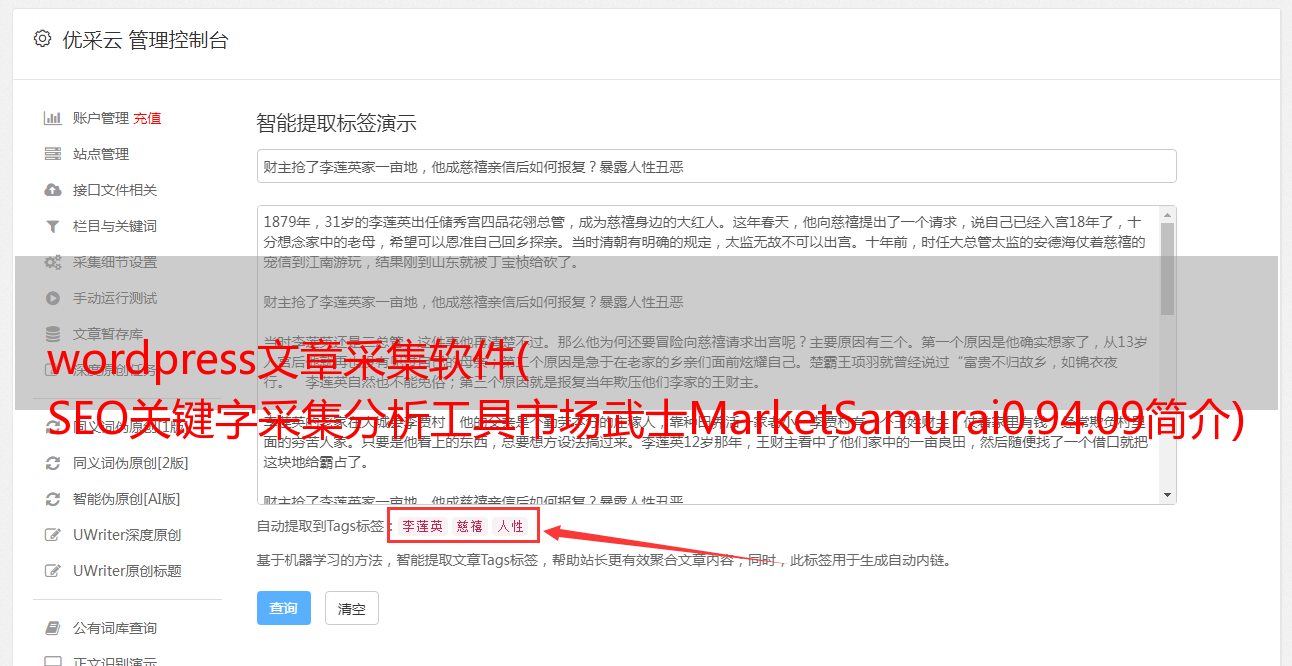Open the 公有词库查询 menu item
Image resolution: width=1292 pixels, height=666 pixels.
click(x=115, y=628)
